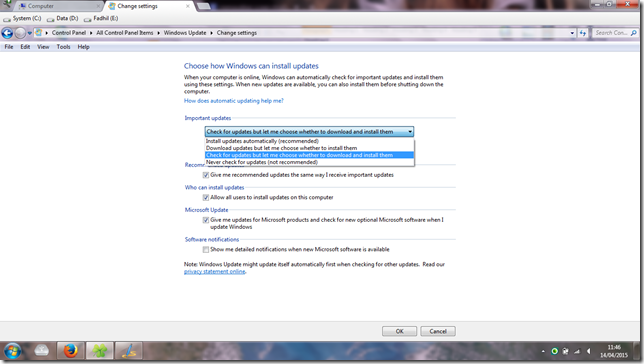
Task: Click the signal strength tray icon
Action: (x=577, y=351)
